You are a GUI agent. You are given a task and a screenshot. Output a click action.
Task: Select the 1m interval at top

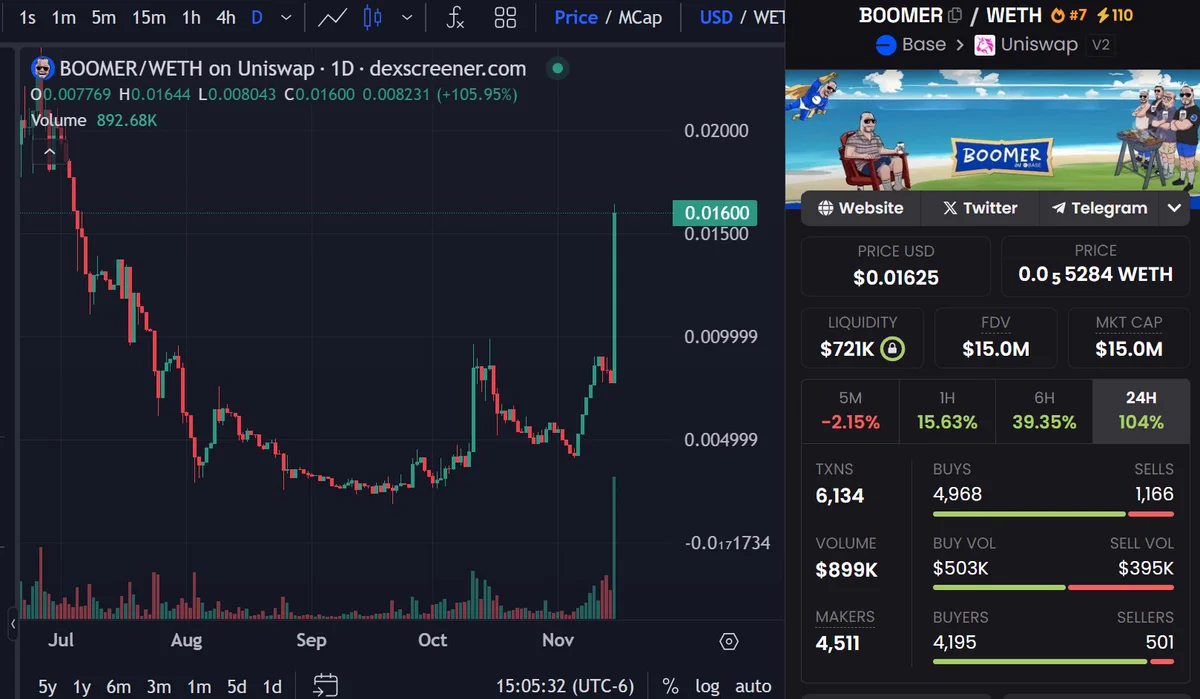pyautogui.click(x=64, y=17)
